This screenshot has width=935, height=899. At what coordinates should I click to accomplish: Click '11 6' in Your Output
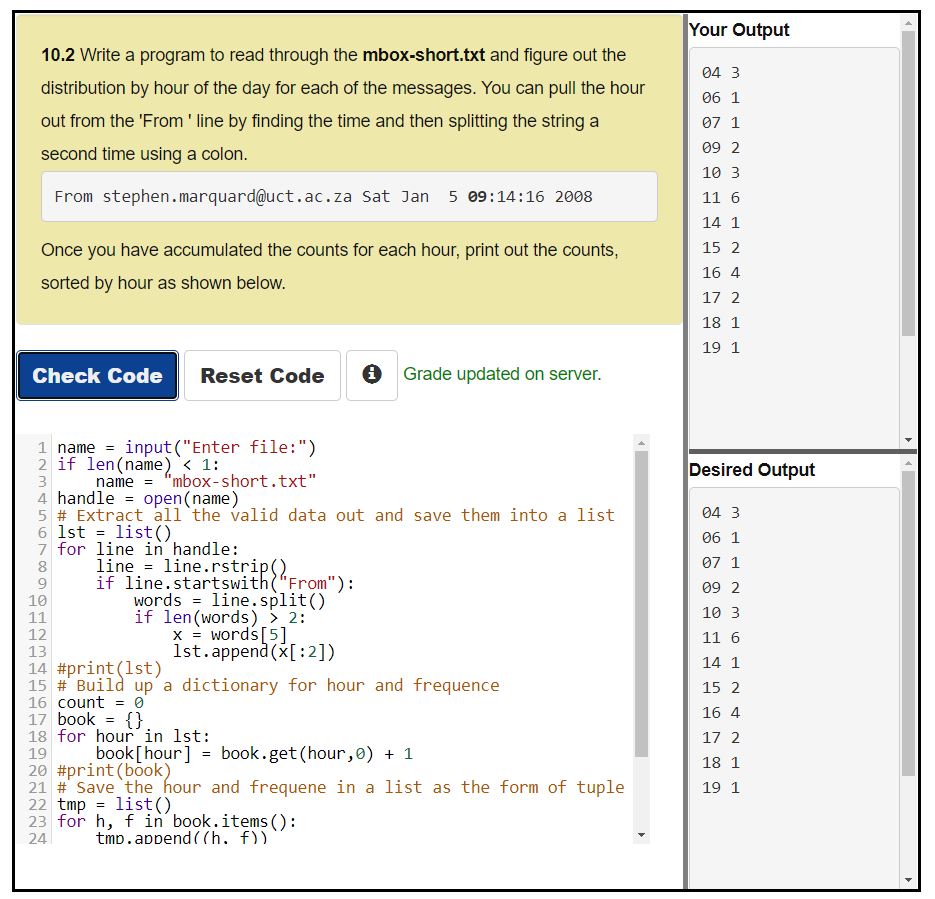(x=721, y=197)
